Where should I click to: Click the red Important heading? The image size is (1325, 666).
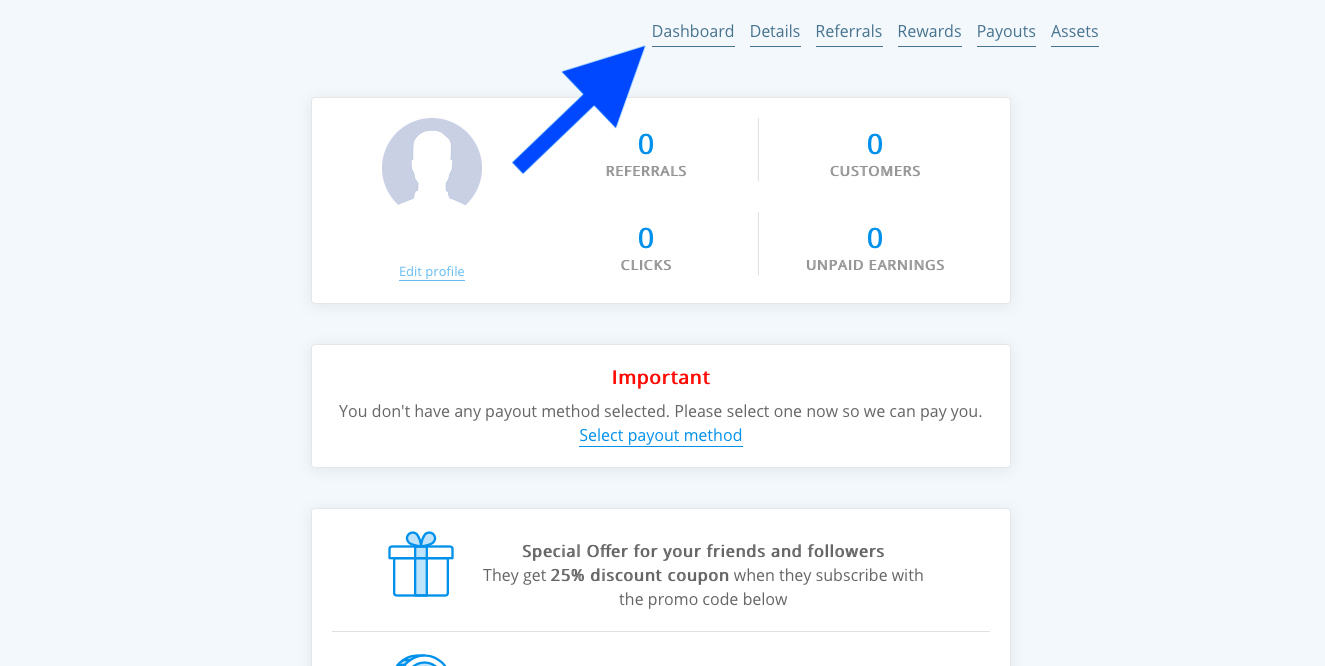(661, 378)
